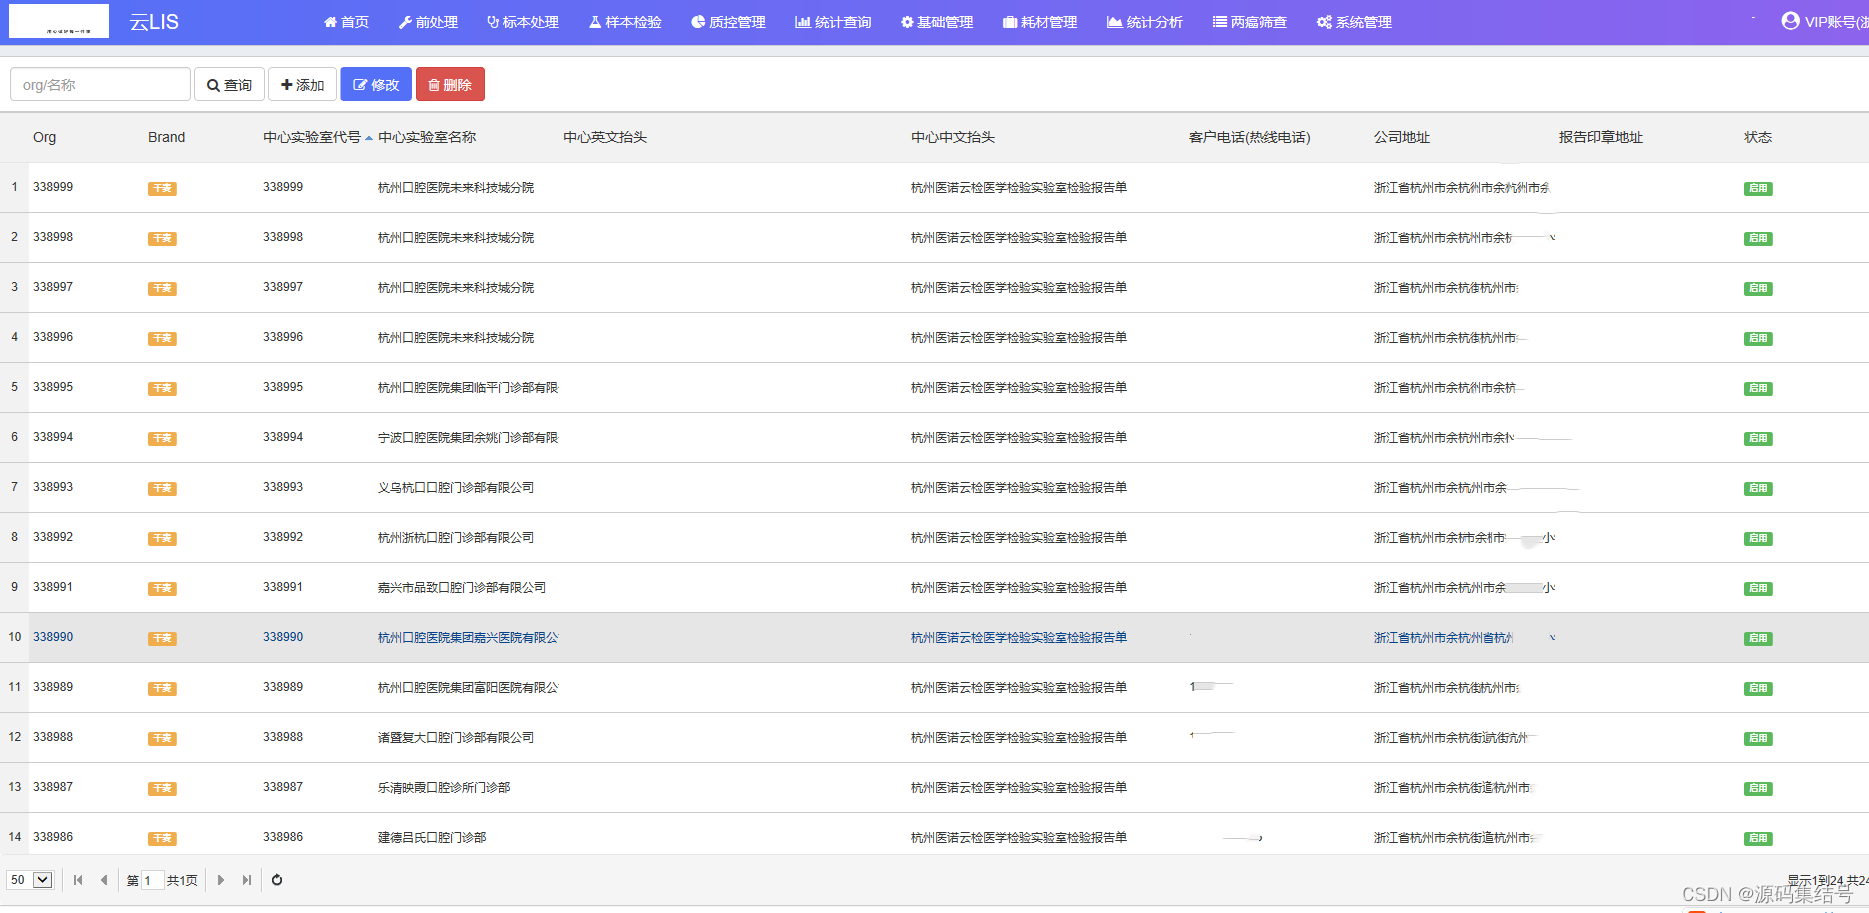Click lab name 宁波口腔医院集团余姚门诊部有限
The image size is (1869, 913).
coord(468,437)
